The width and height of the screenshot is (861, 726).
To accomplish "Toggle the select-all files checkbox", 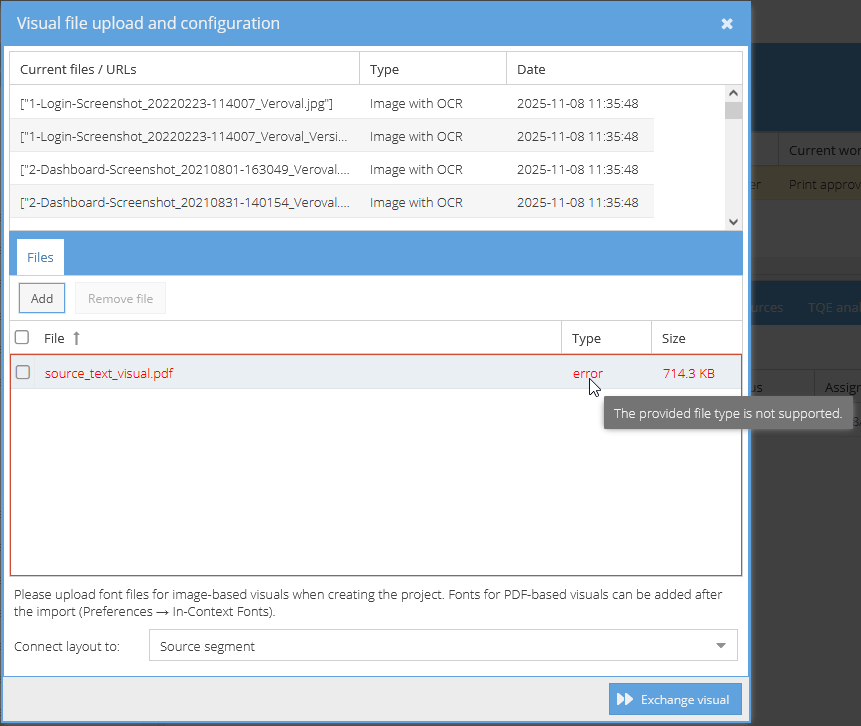I will click(x=23, y=338).
